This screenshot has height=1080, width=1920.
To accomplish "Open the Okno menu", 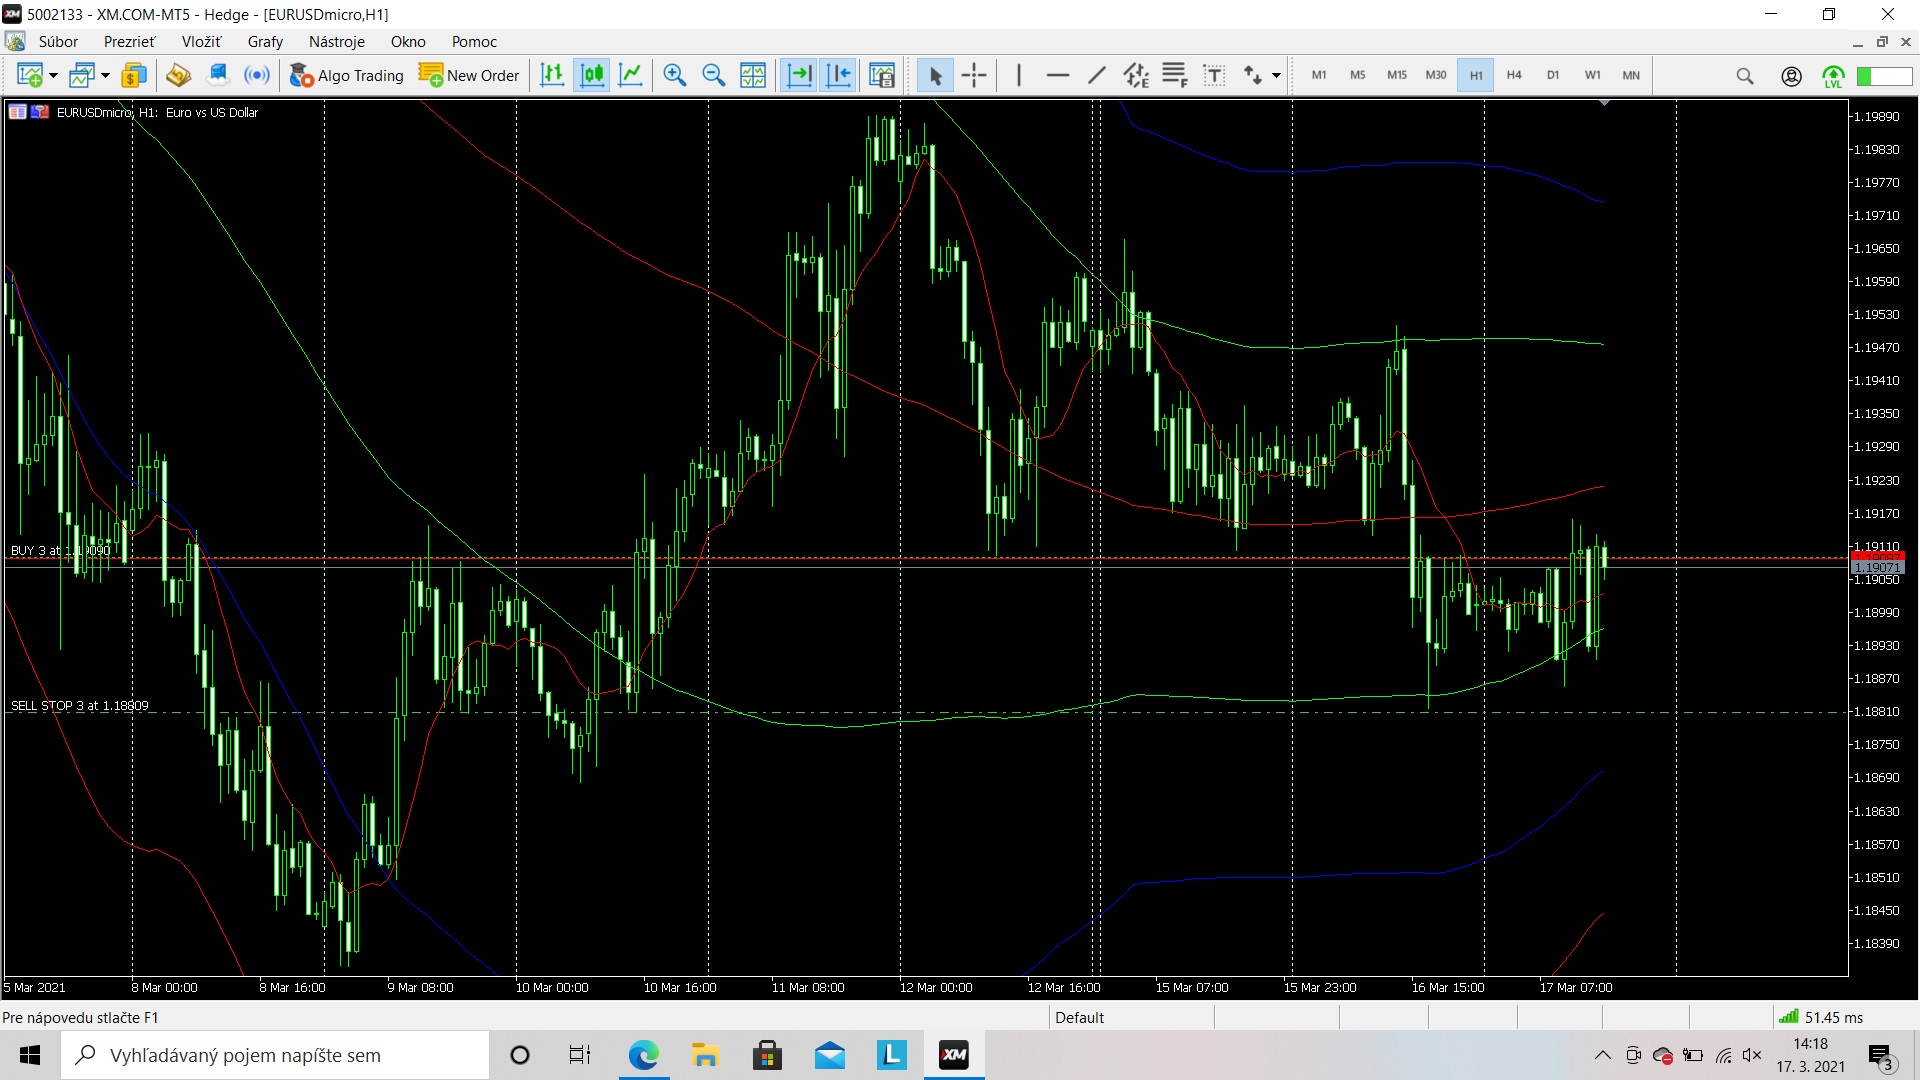I will [x=408, y=42].
